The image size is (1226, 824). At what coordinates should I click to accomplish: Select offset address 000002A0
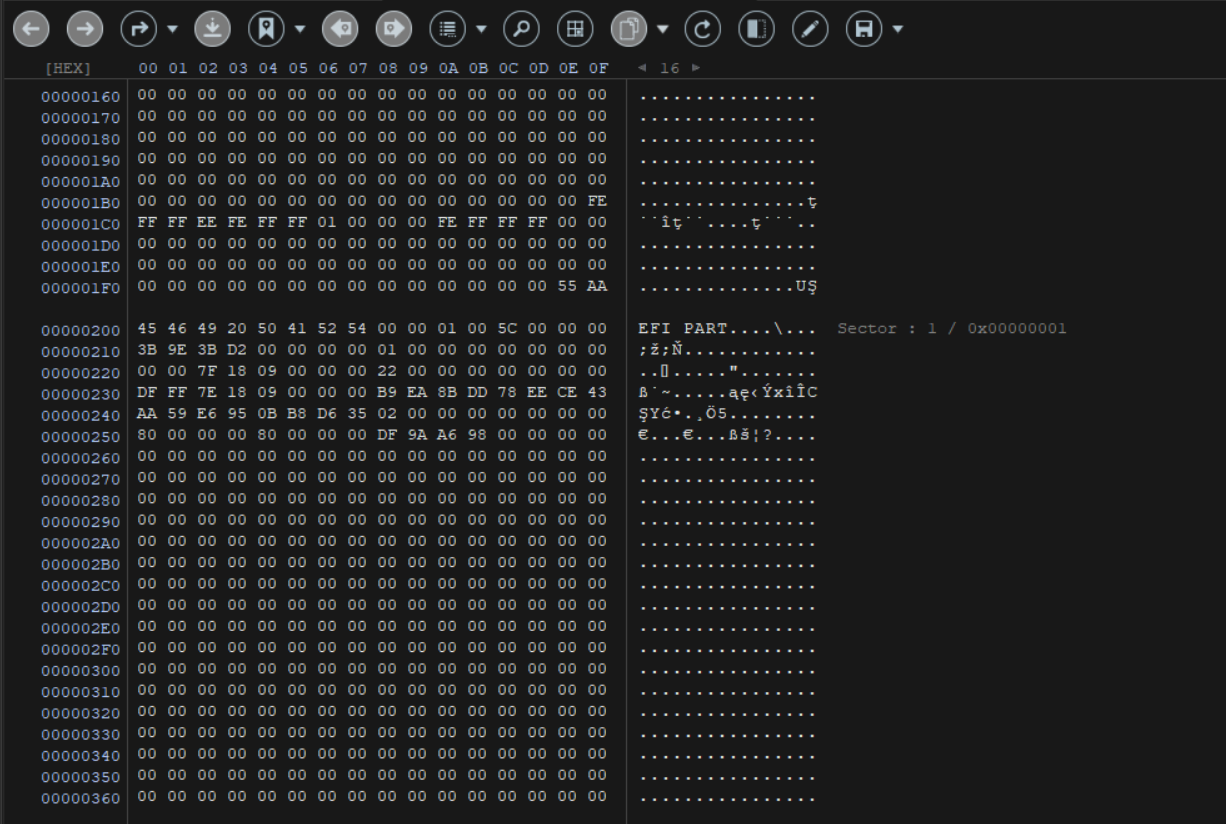[x=80, y=543]
